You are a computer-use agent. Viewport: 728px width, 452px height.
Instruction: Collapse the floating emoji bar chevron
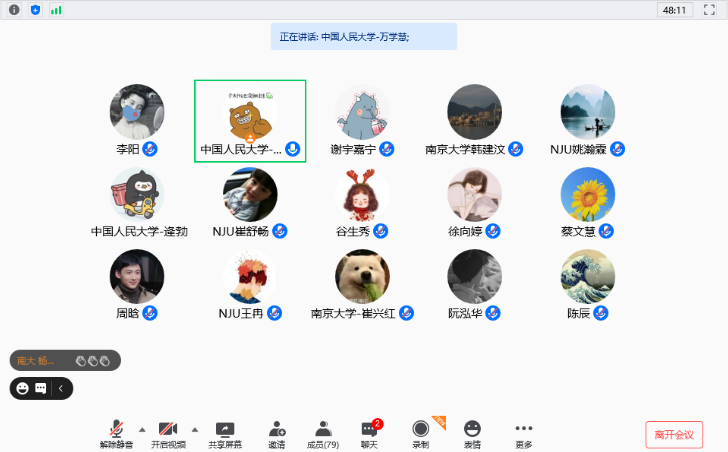(x=61, y=388)
